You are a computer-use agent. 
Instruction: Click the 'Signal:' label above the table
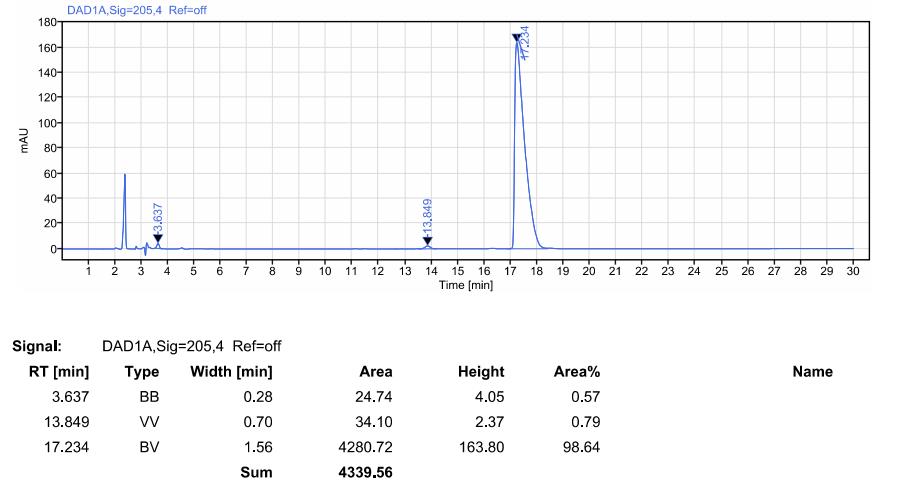[37, 346]
